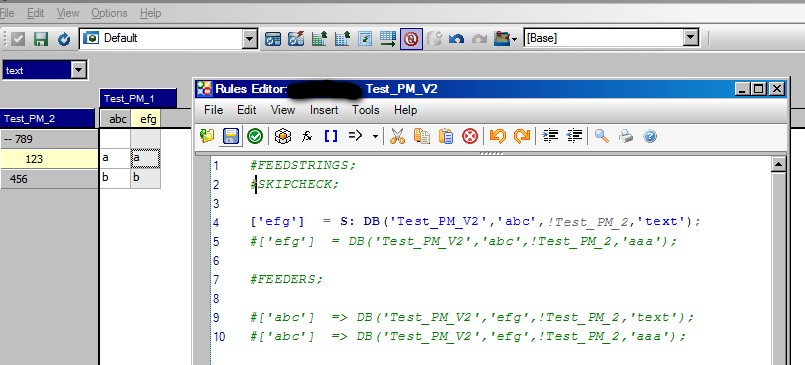Click the Save icon in Rules Editor toolbar
Viewport: 805px width, 365px height.
(x=231, y=136)
